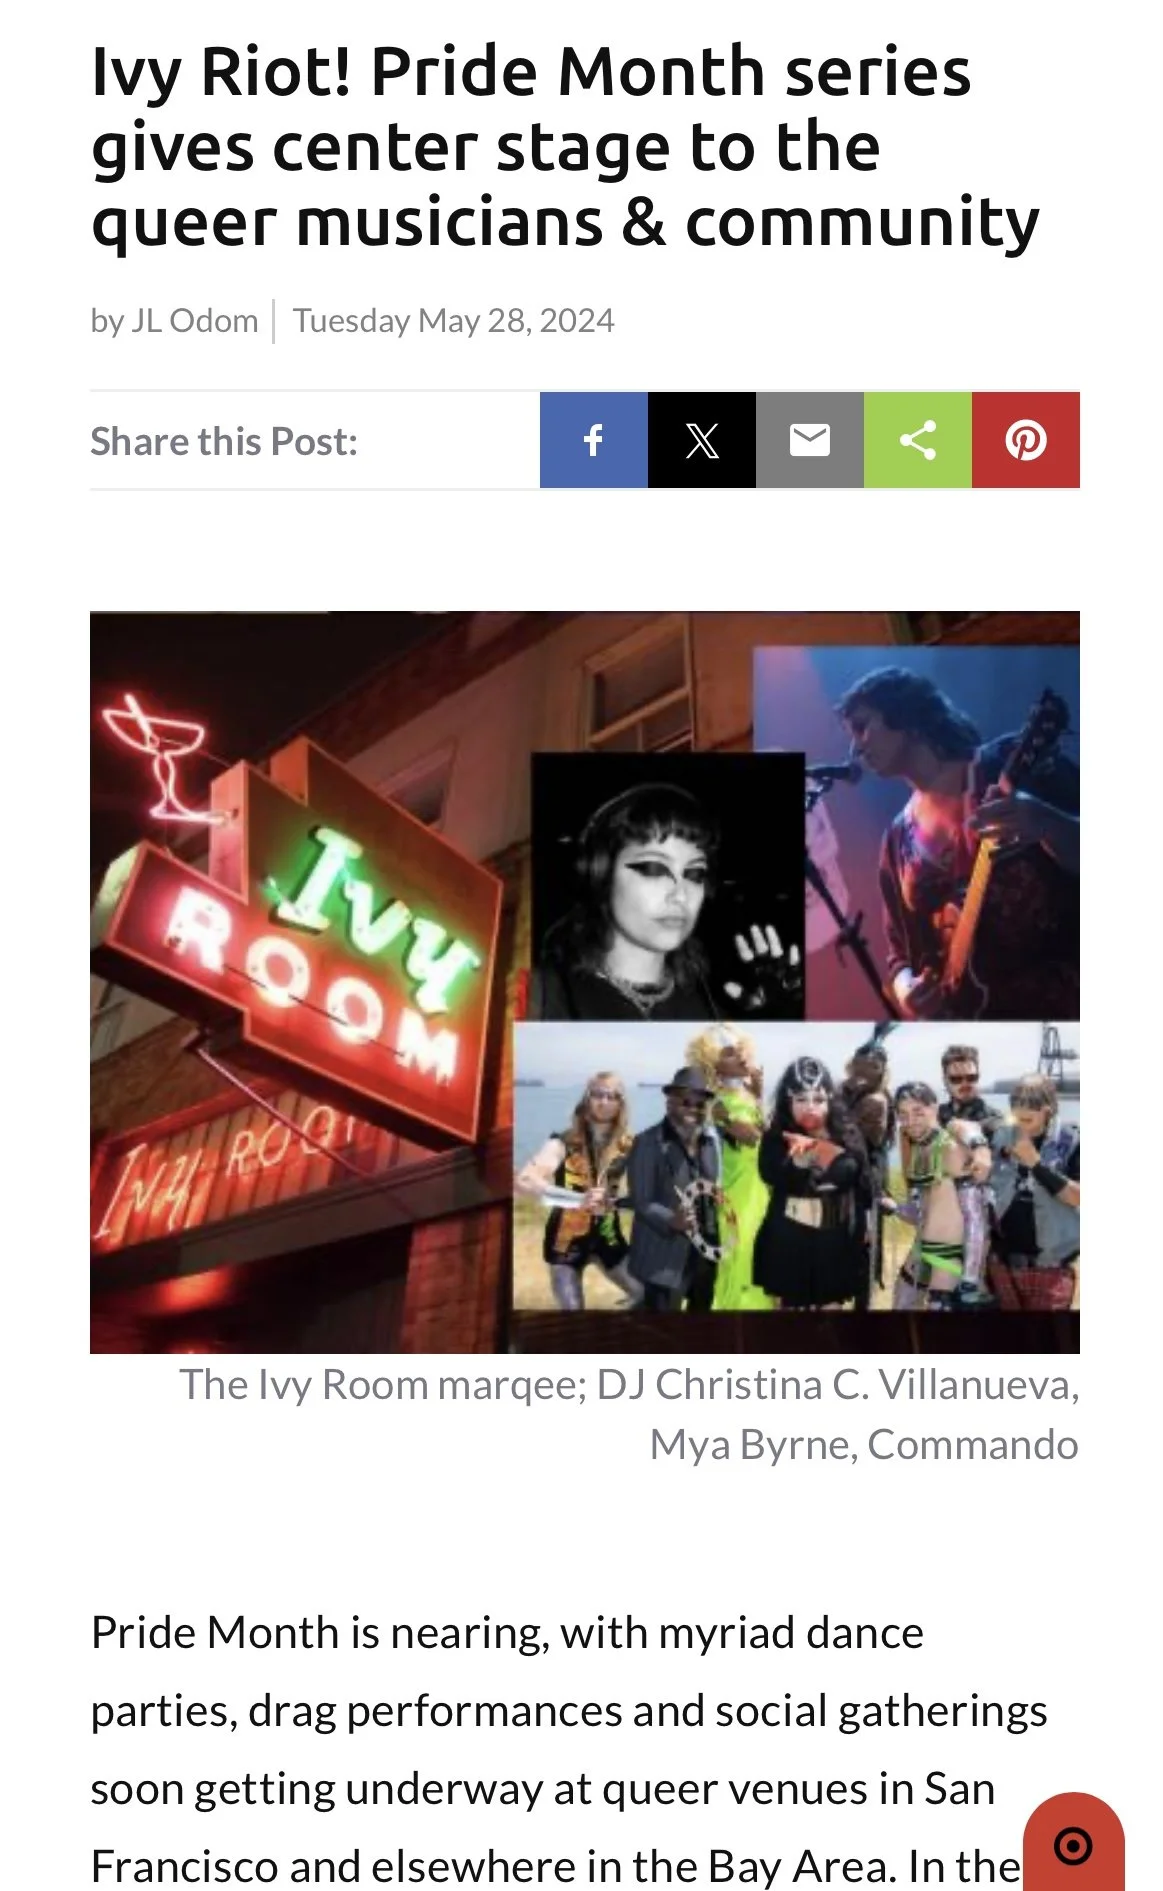
Task: Select the Tuesday May 28, 2024 date
Action: click(453, 321)
